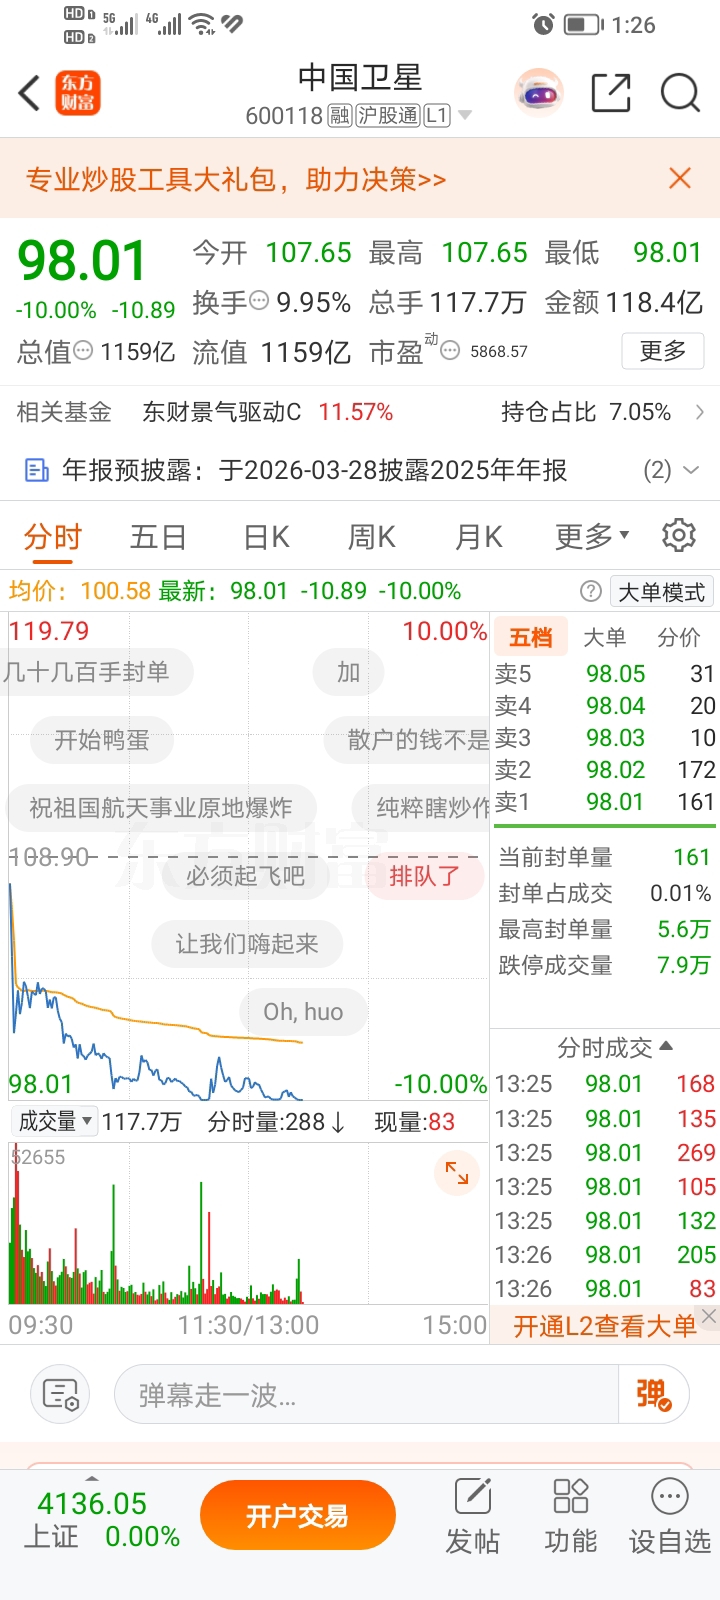Select the 大单 tab
720x1600 pixels.
604,637
